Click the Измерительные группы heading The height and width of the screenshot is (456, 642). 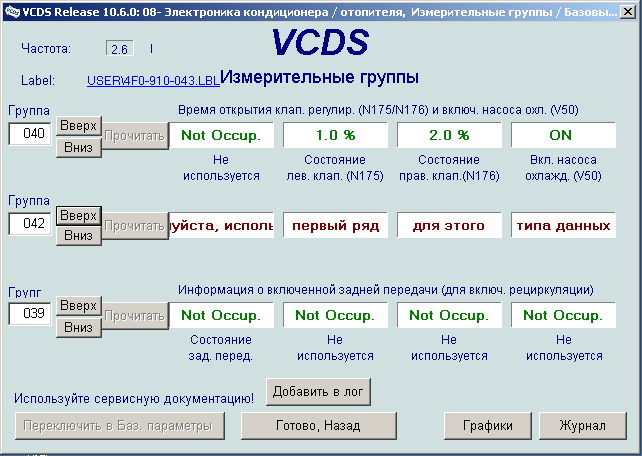pyautogui.click(x=319, y=77)
